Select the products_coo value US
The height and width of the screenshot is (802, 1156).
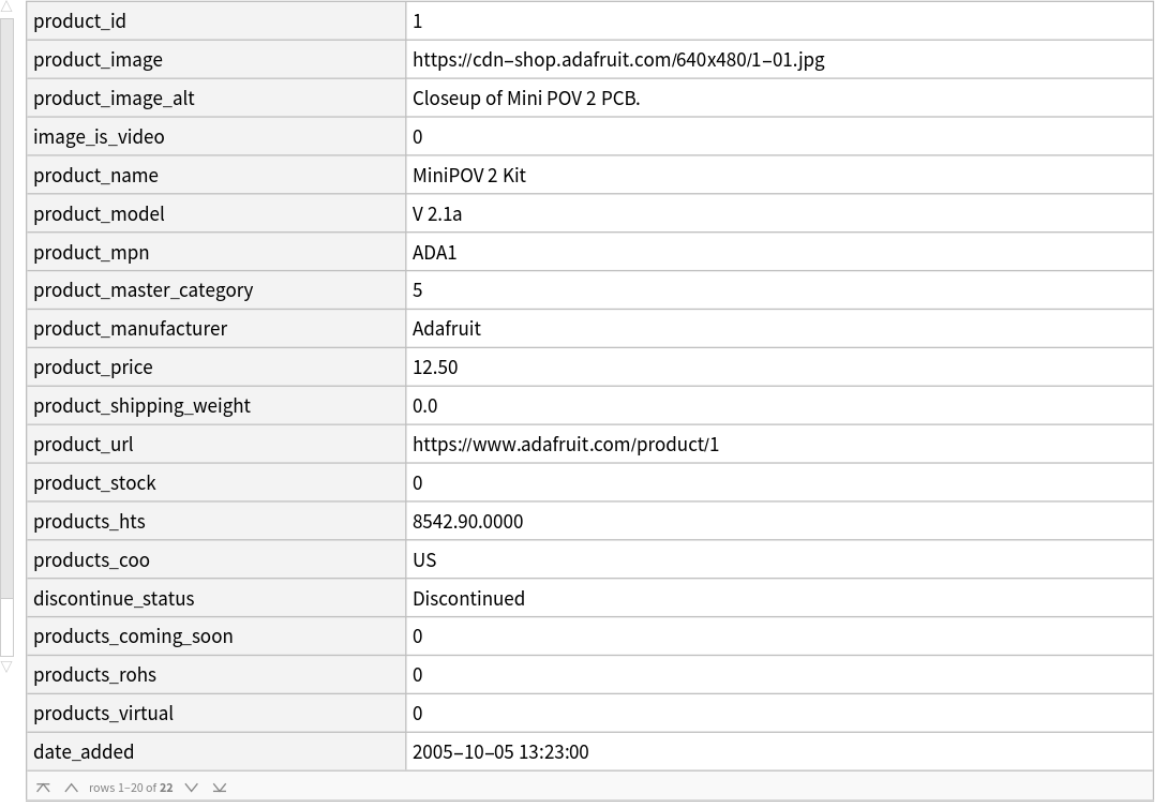[424, 560]
